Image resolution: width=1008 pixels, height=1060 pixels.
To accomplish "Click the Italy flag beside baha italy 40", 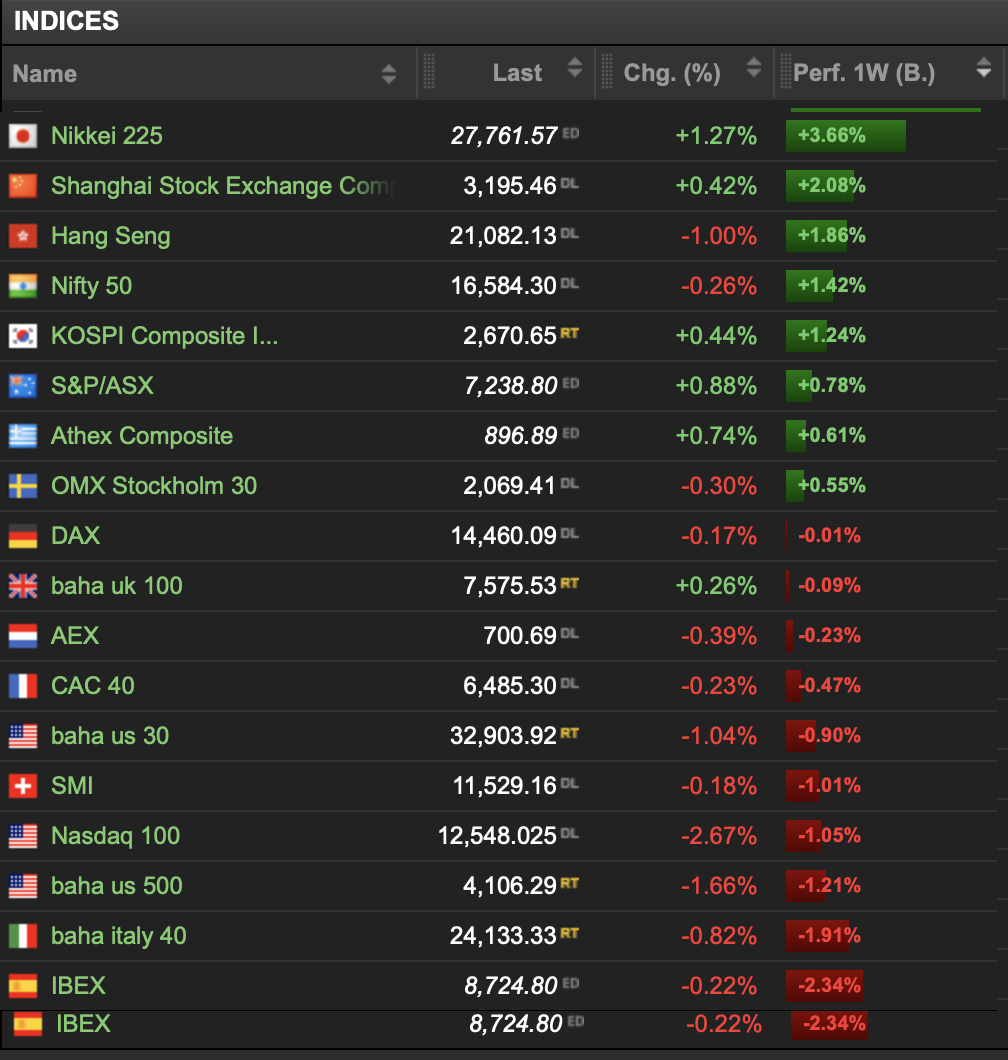I will [x=23, y=936].
